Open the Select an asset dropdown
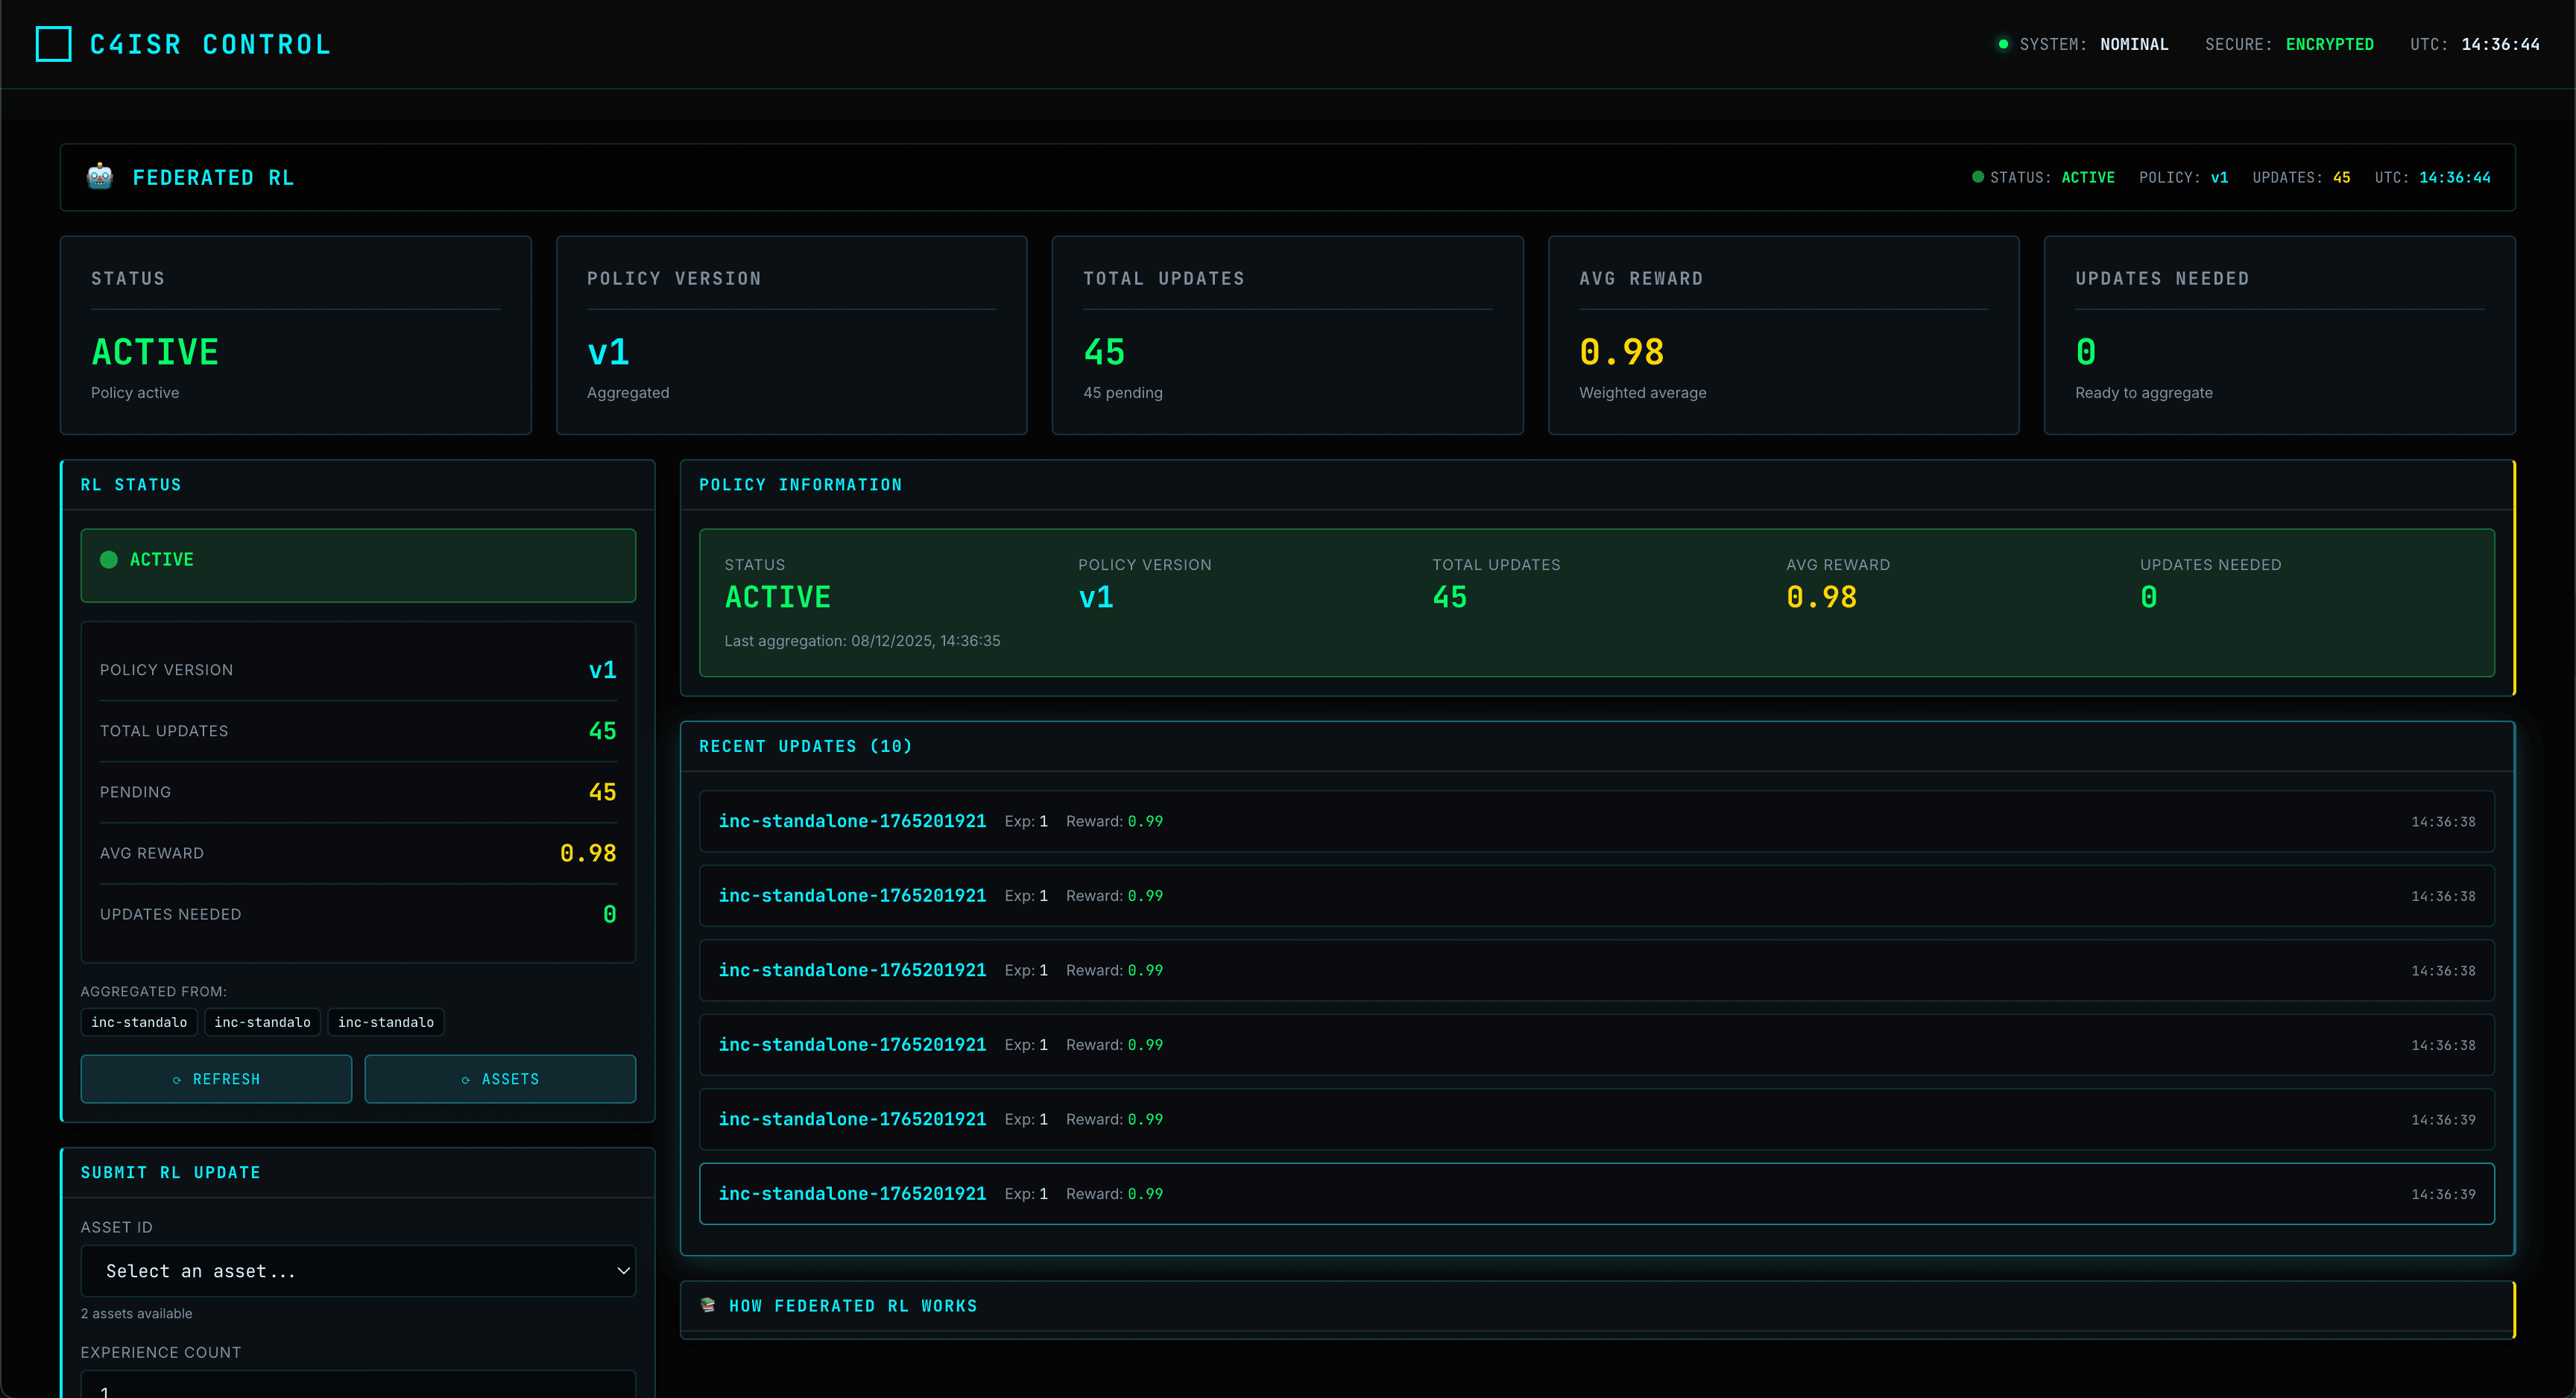The width and height of the screenshot is (2576, 1398). click(x=358, y=1270)
